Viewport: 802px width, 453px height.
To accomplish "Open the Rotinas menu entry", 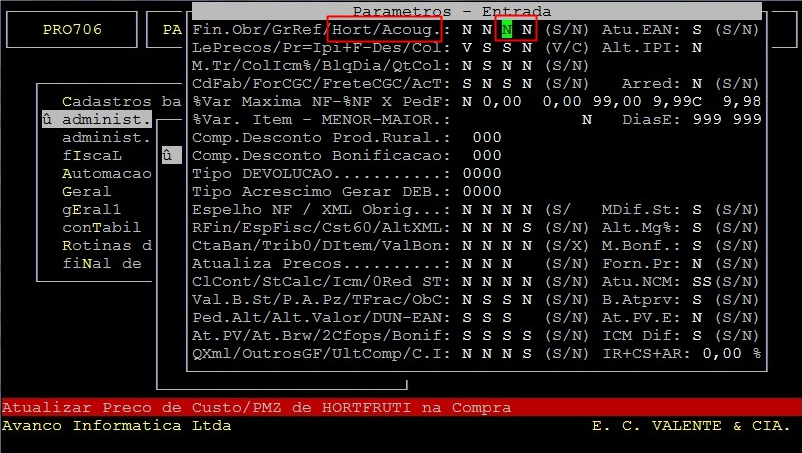I will (x=106, y=245).
